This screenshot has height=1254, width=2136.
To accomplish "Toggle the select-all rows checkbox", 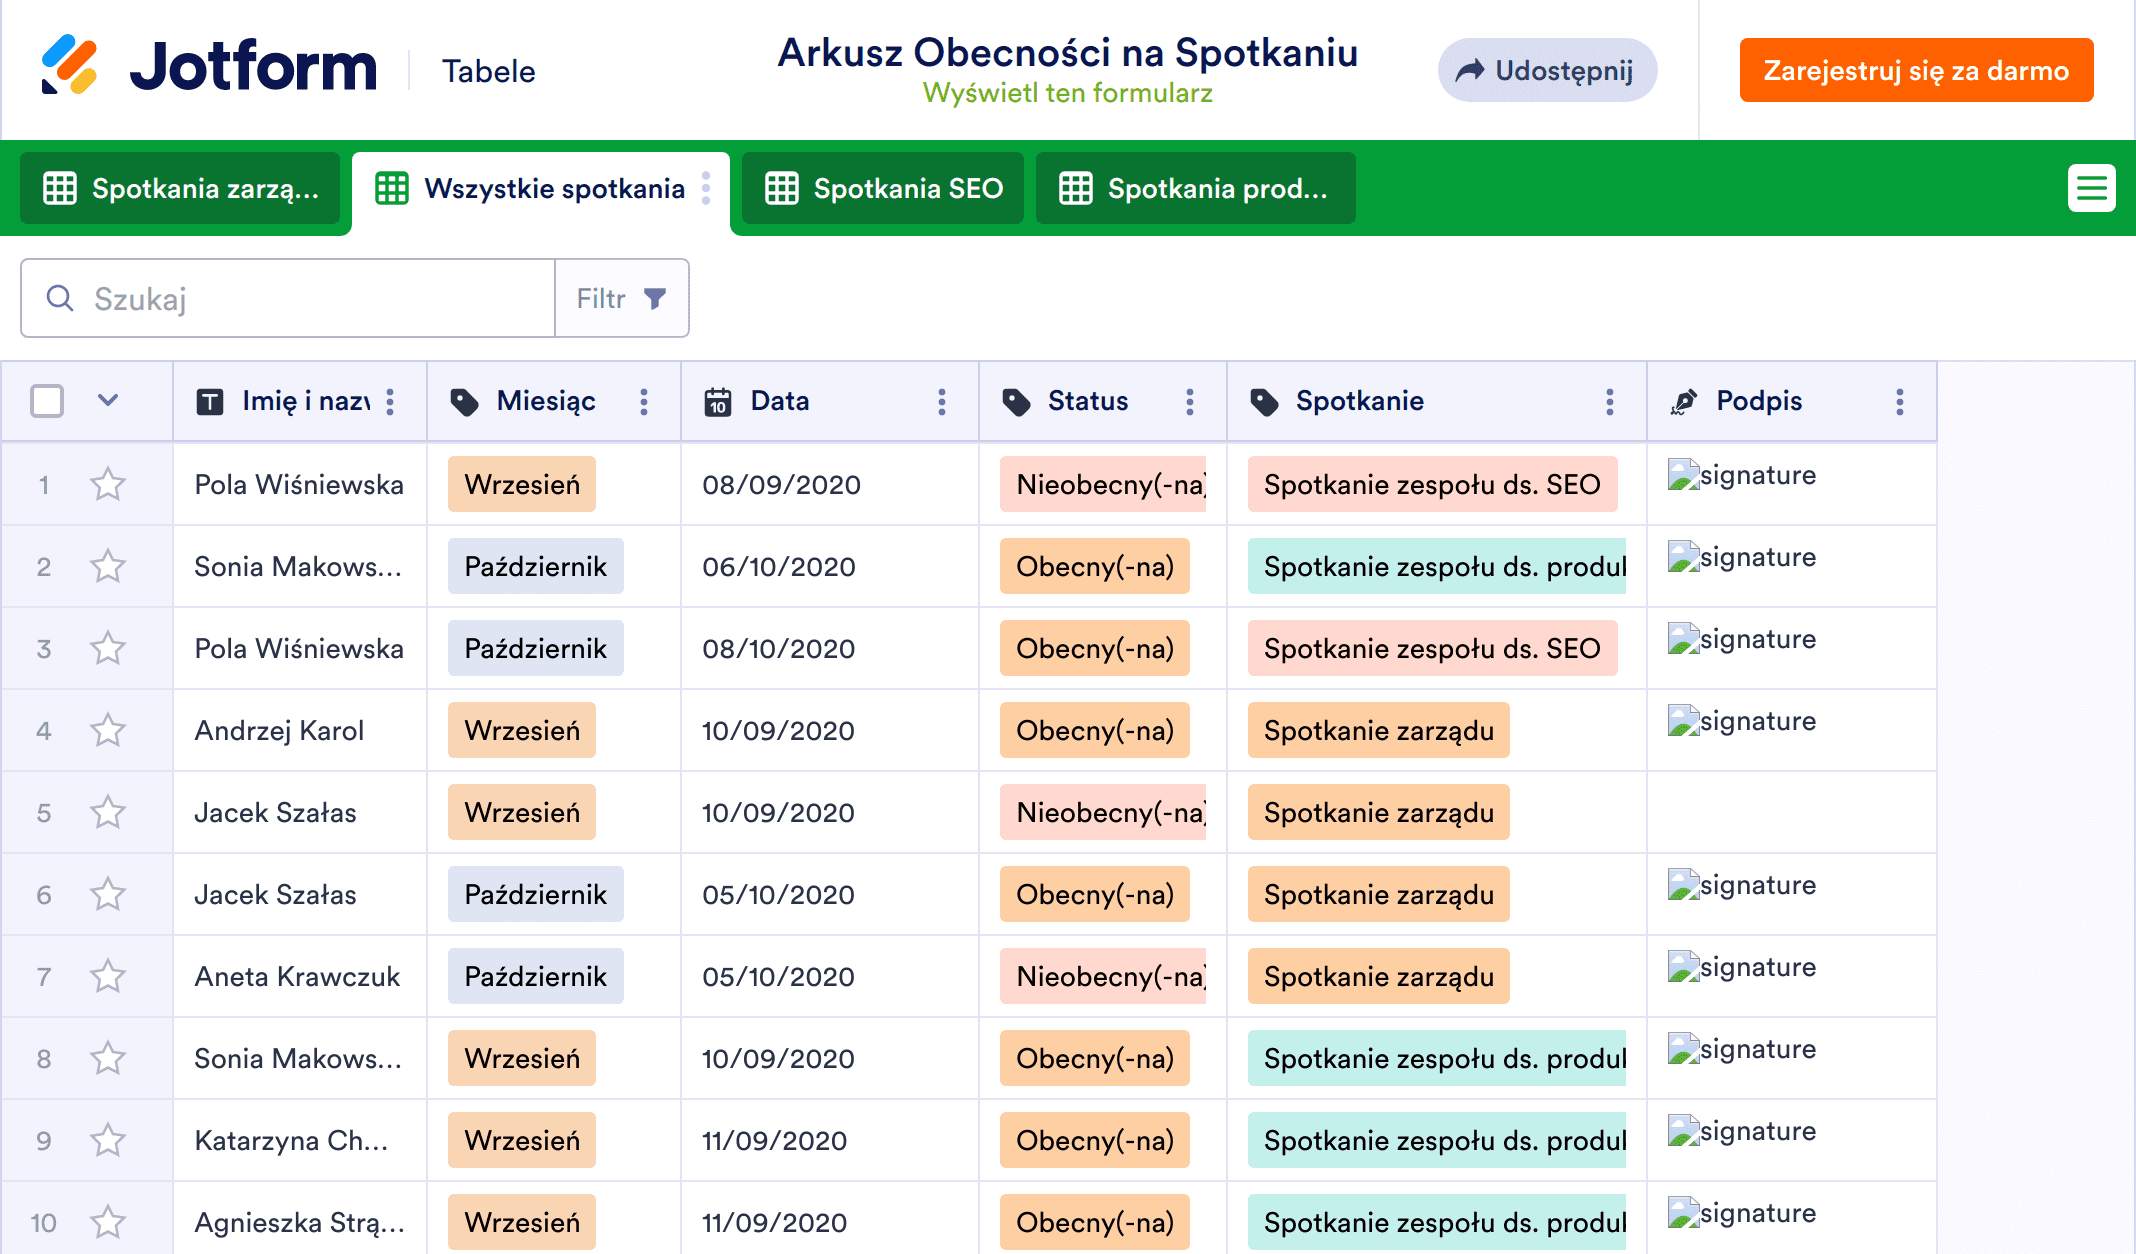I will (47, 402).
